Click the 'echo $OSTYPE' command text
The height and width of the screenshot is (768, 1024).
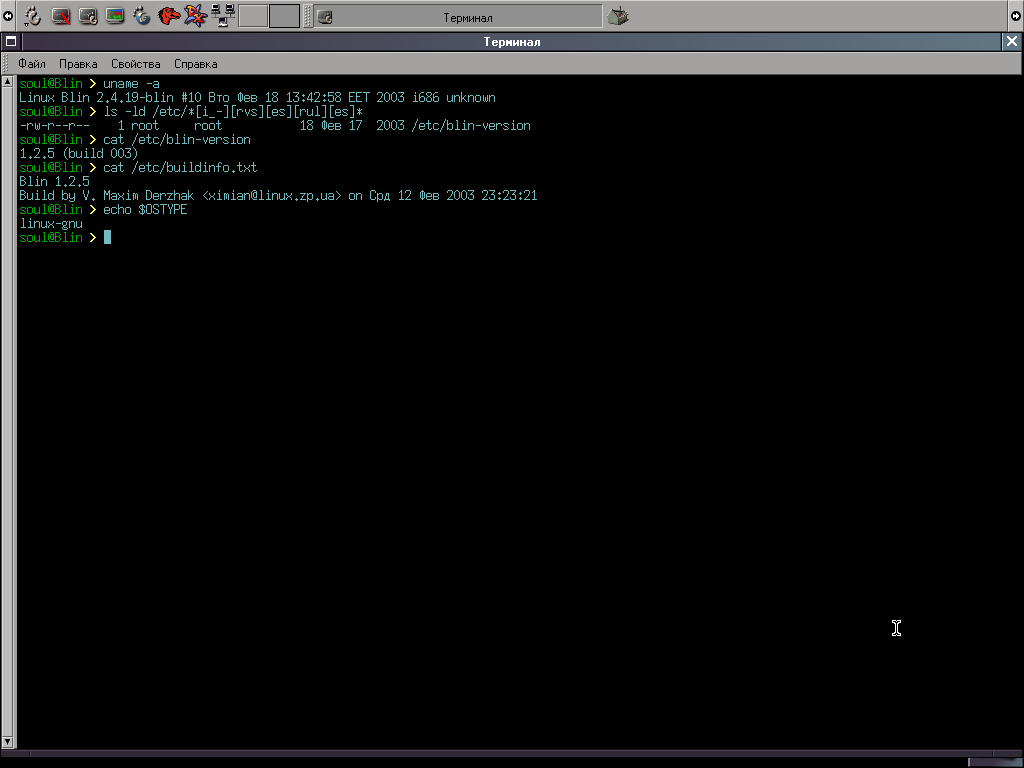pyautogui.click(x=145, y=210)
